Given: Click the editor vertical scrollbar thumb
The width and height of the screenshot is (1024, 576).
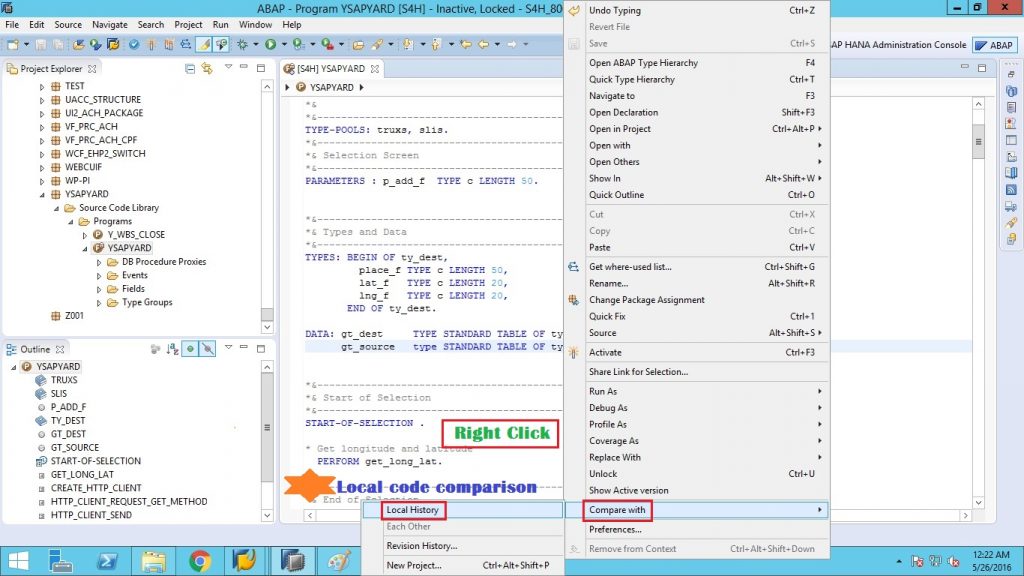Looking at the screenshot, I should pos(978,141).
